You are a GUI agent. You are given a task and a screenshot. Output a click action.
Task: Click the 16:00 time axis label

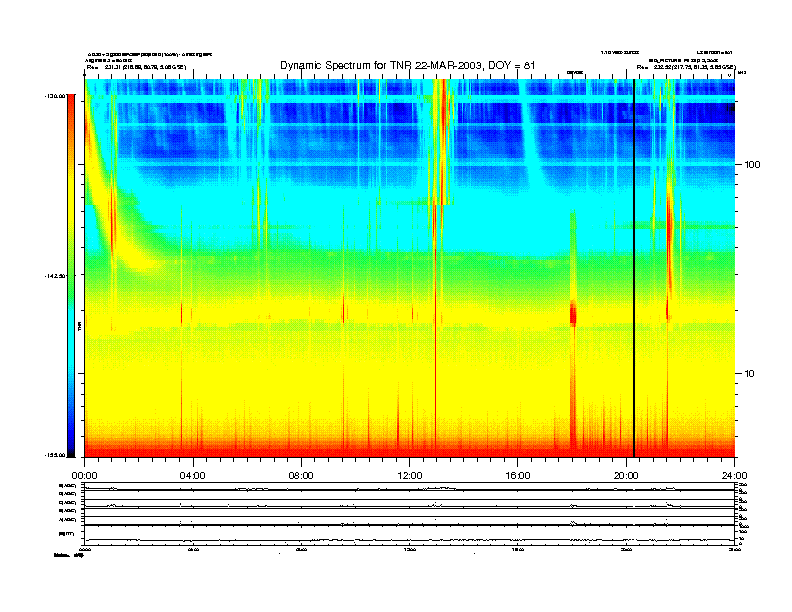[518, 476]
